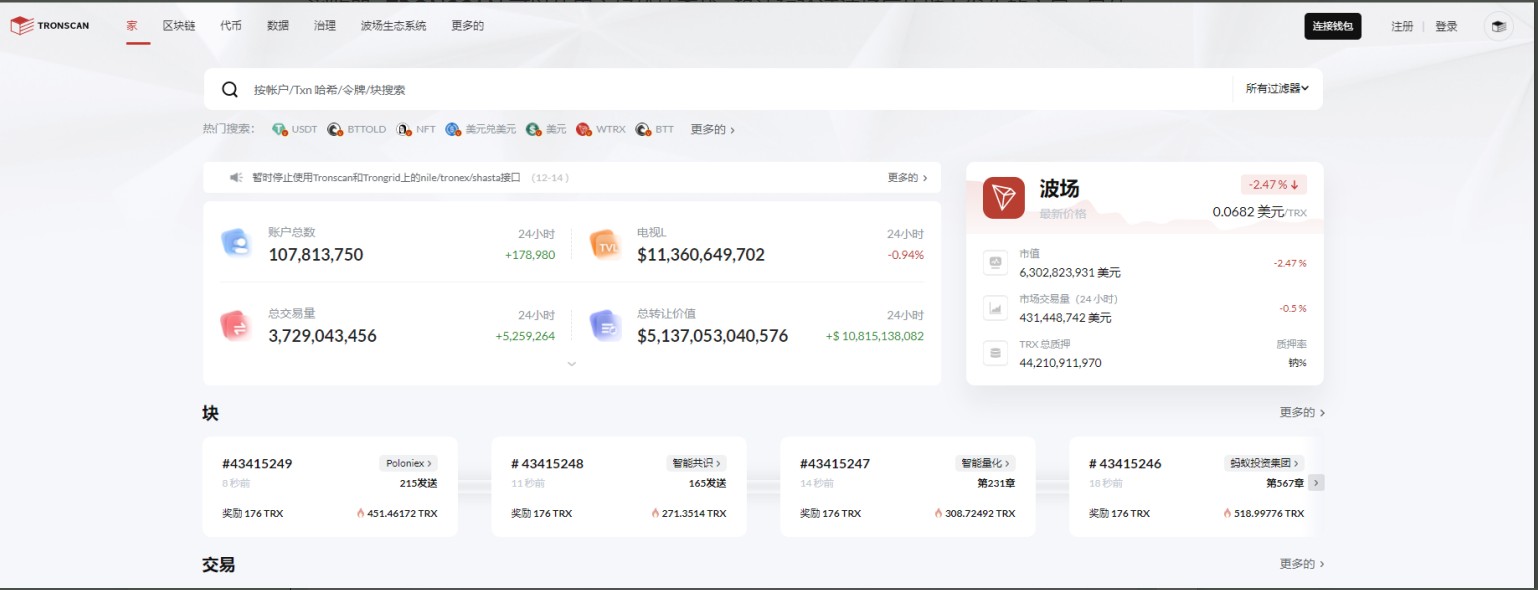Click the USDT token icon
The height and width of the screenshot is (590, 1538).
pos(279,130)
